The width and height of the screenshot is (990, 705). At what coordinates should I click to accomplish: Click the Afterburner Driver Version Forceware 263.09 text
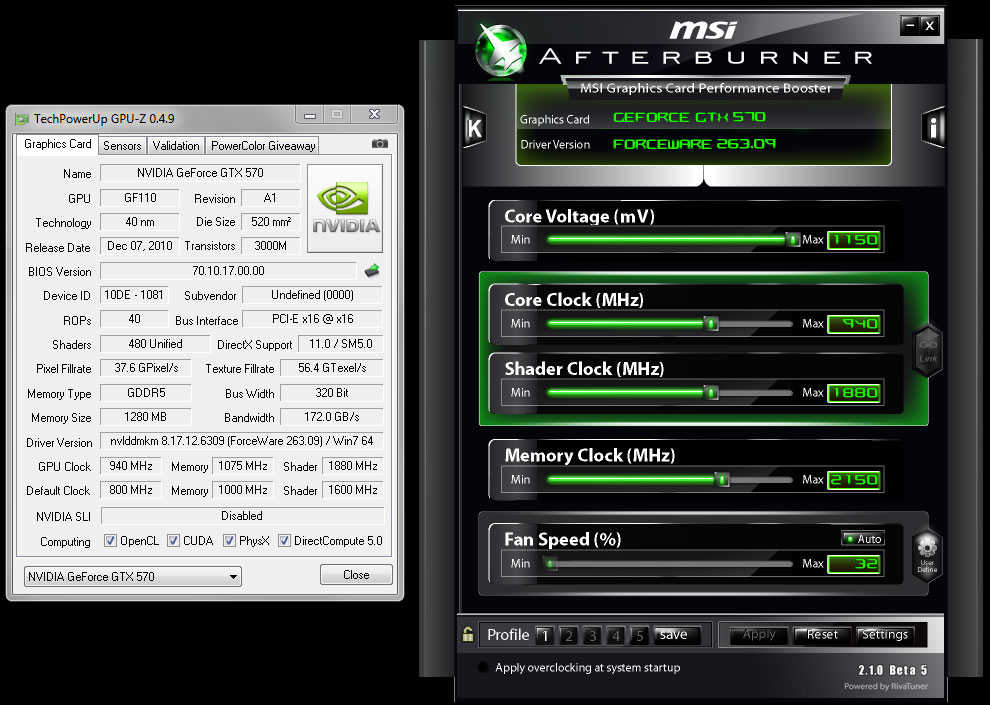click(x=694, y=144)
